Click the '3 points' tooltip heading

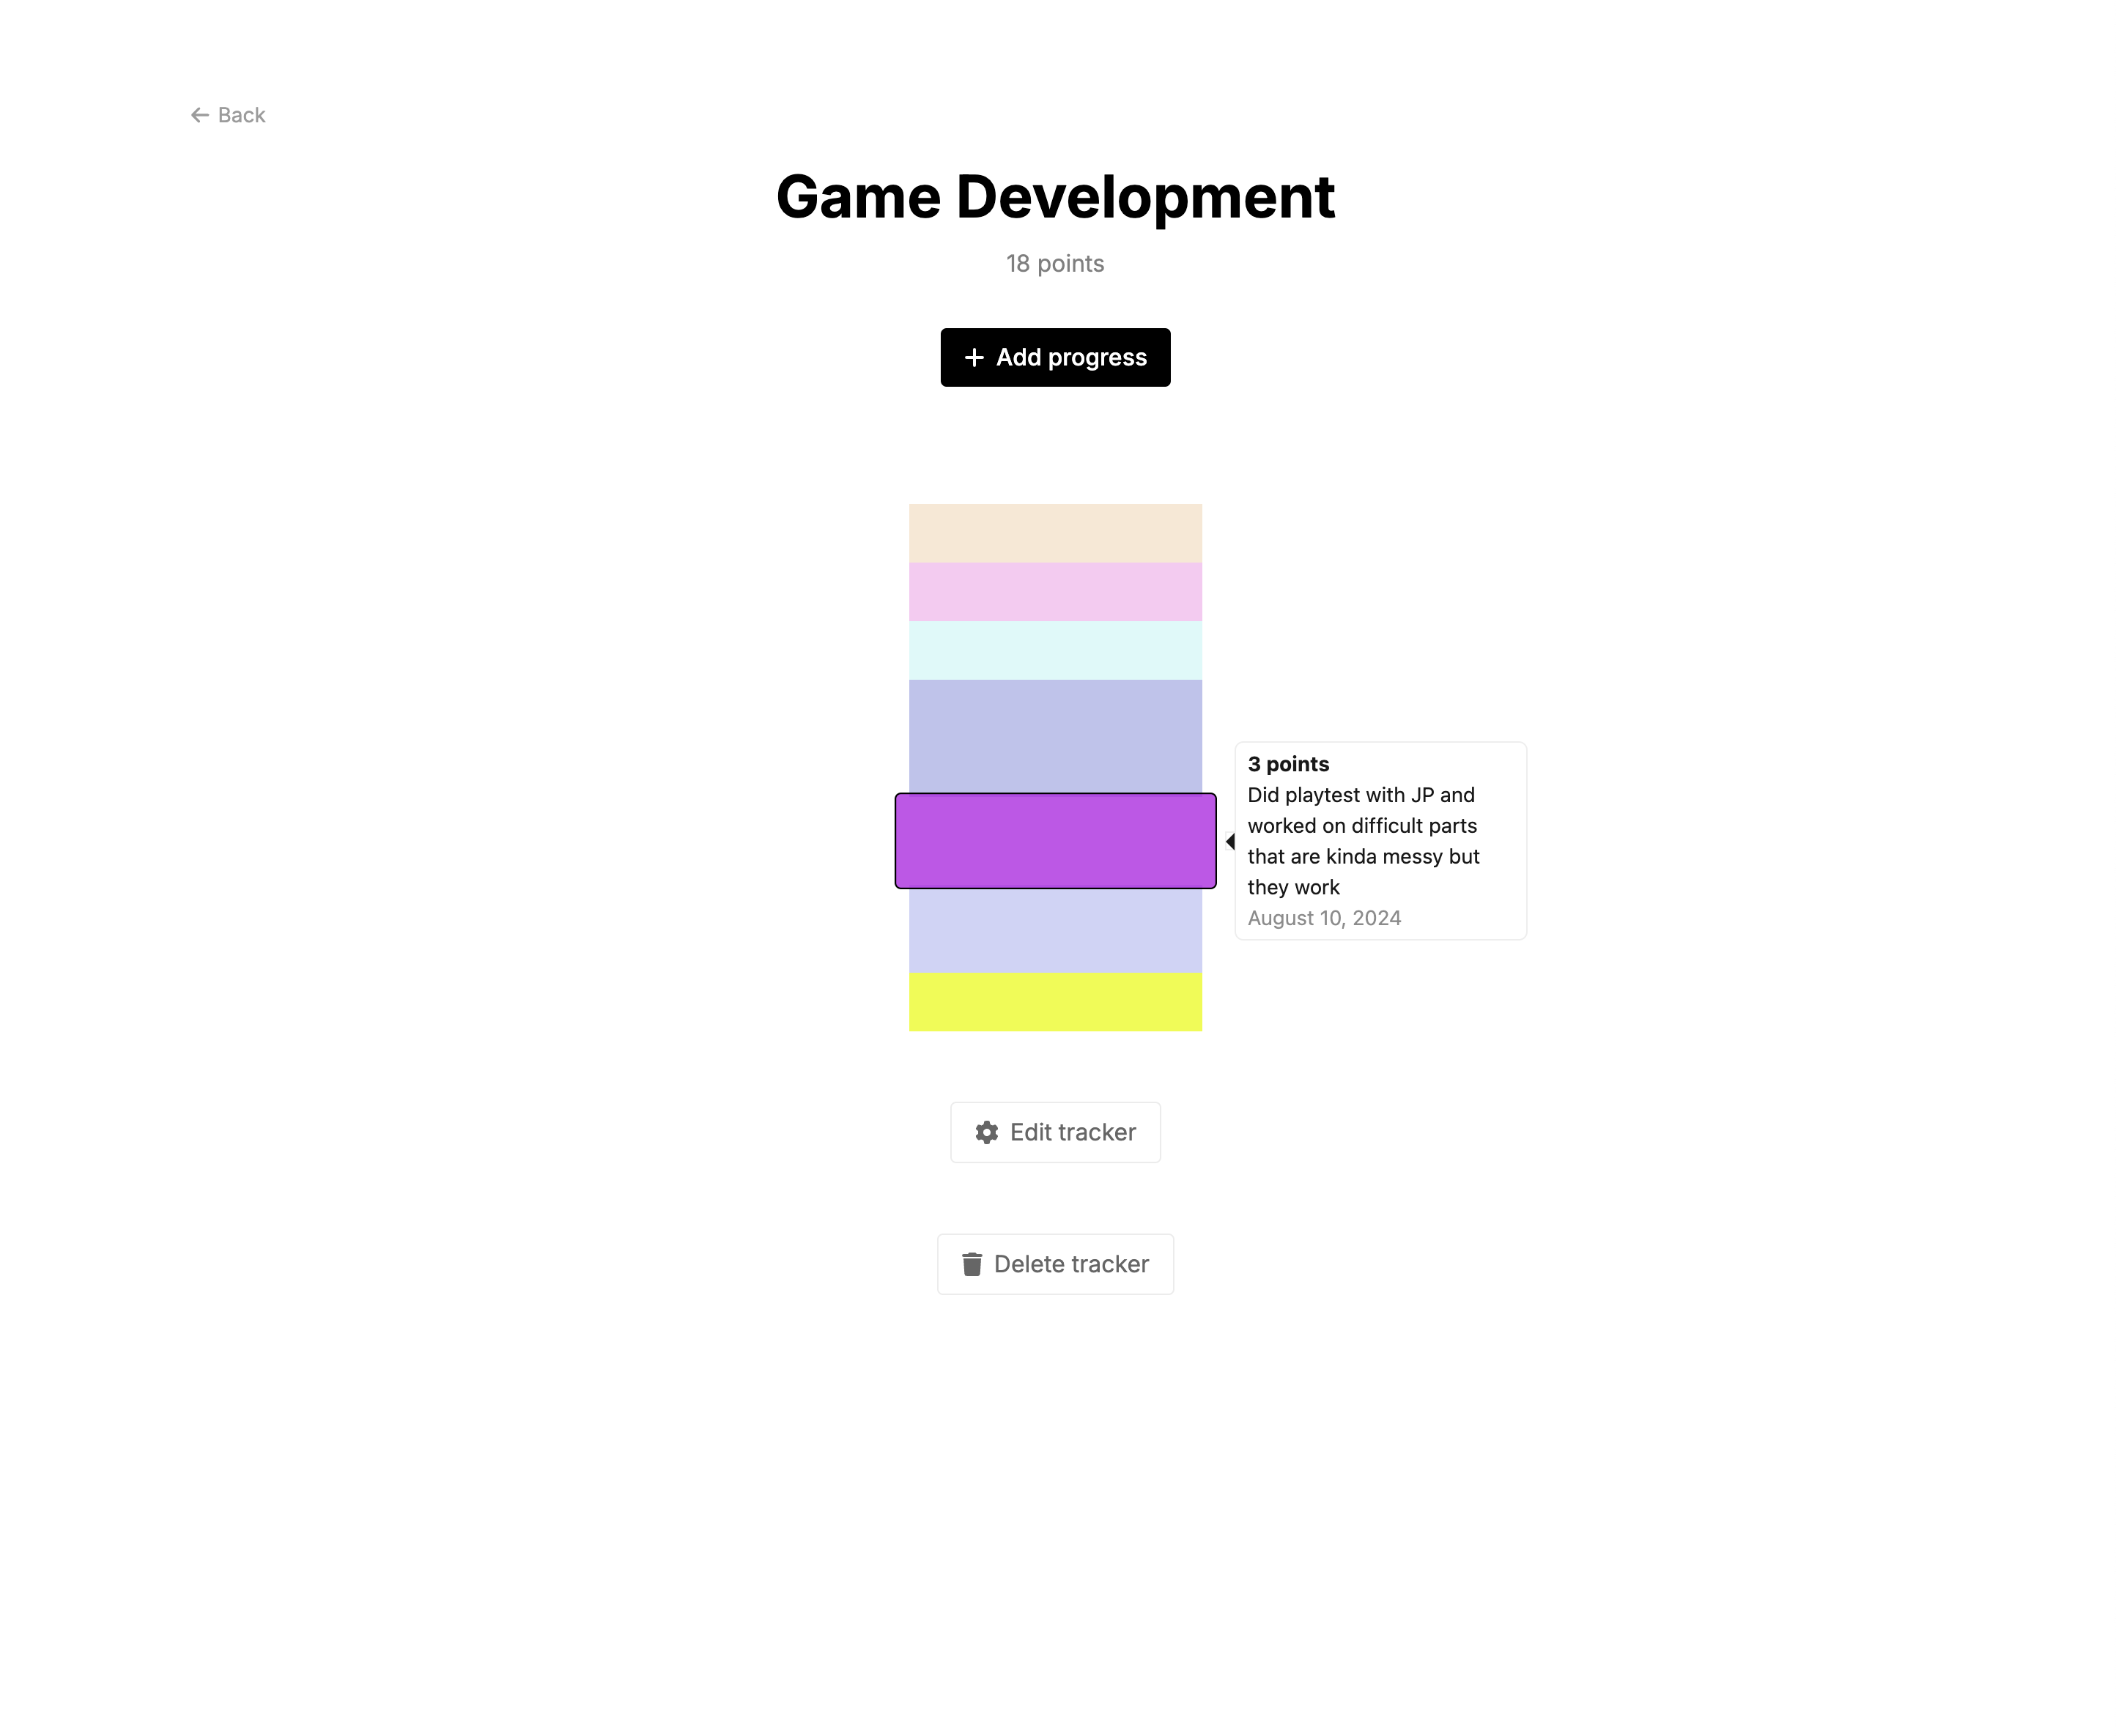(x=1288, y=764)
